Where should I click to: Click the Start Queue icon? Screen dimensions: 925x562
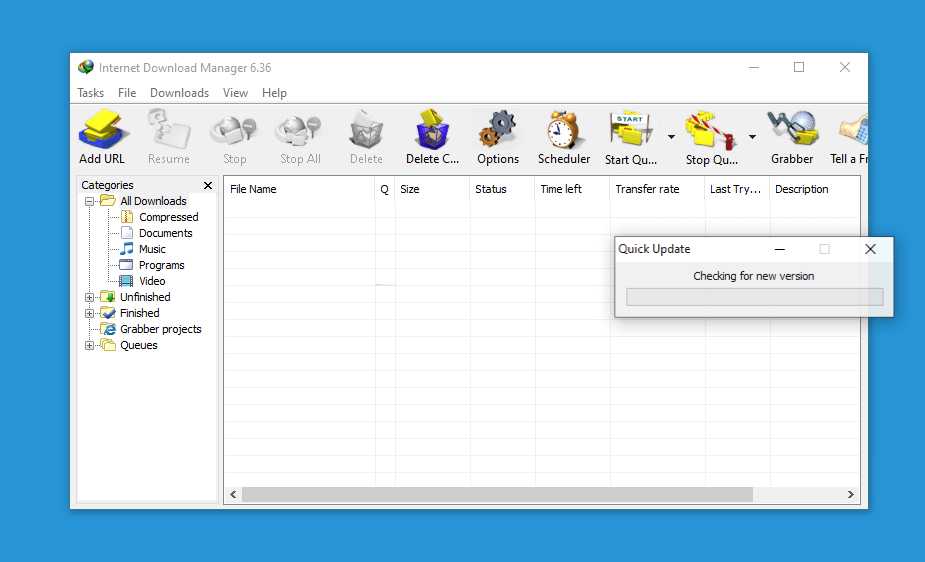(630, 129)
